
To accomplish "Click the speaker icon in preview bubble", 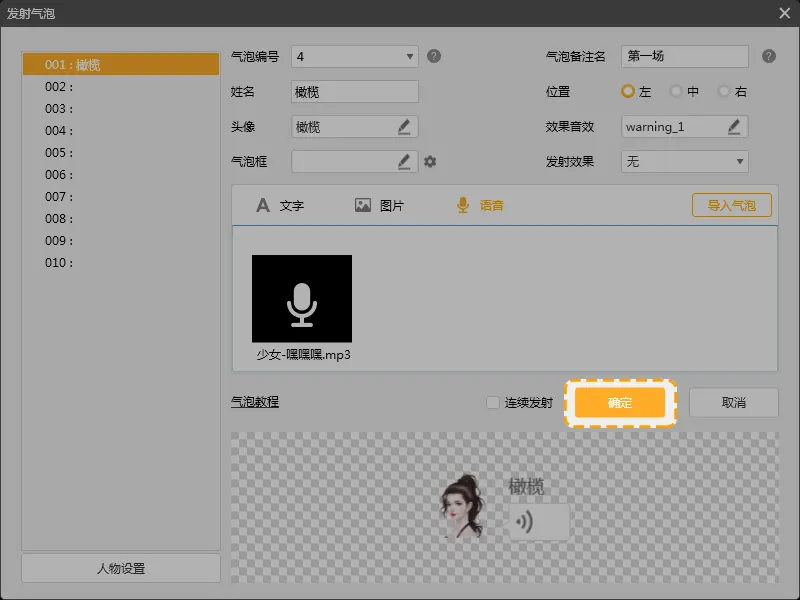I will (525, 521).
